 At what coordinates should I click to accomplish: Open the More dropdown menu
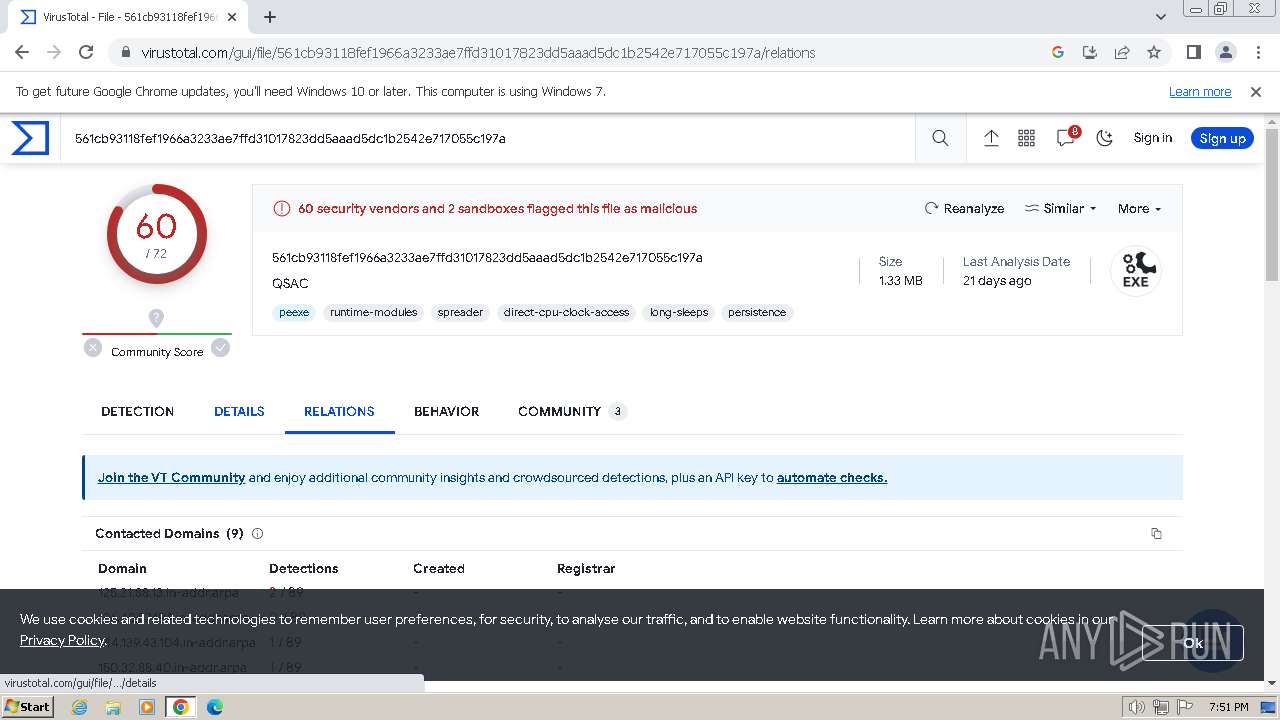(1139, 208)
